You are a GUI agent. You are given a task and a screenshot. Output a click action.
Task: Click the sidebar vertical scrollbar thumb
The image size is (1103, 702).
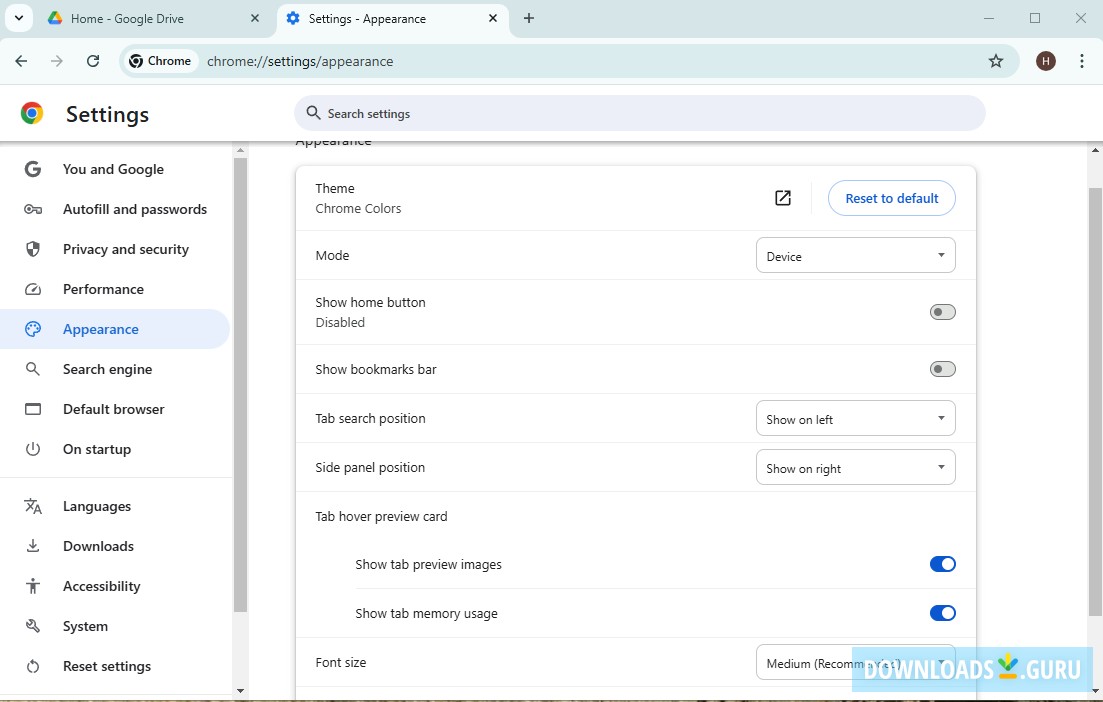240,384
